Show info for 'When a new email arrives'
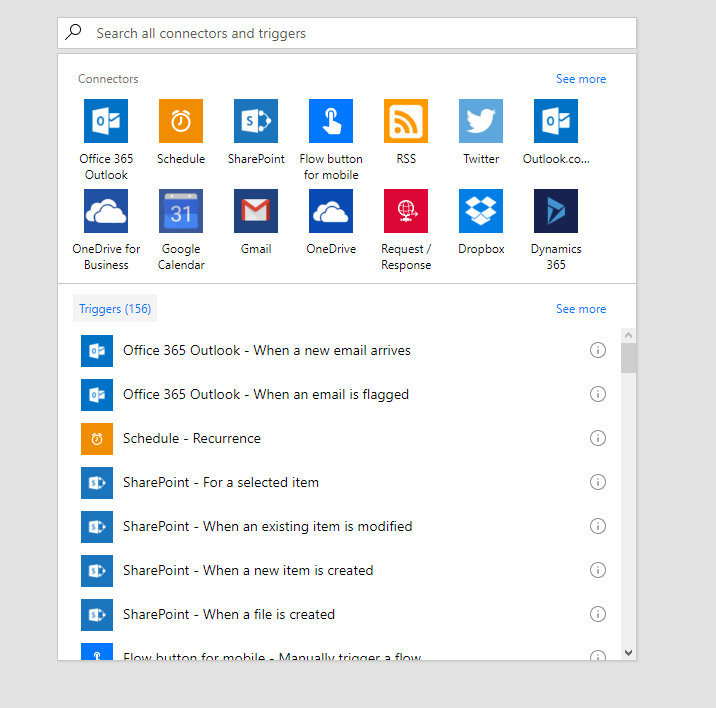Image resolution: width=716 pixels, height=708 pixels. [598, 350]
